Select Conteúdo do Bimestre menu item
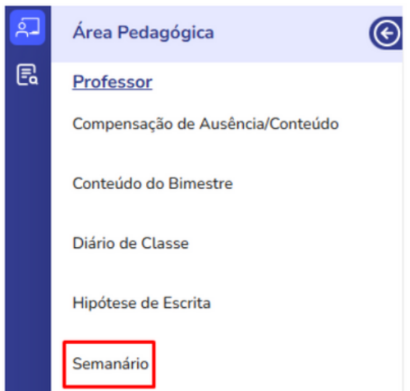 pos(153,183)
